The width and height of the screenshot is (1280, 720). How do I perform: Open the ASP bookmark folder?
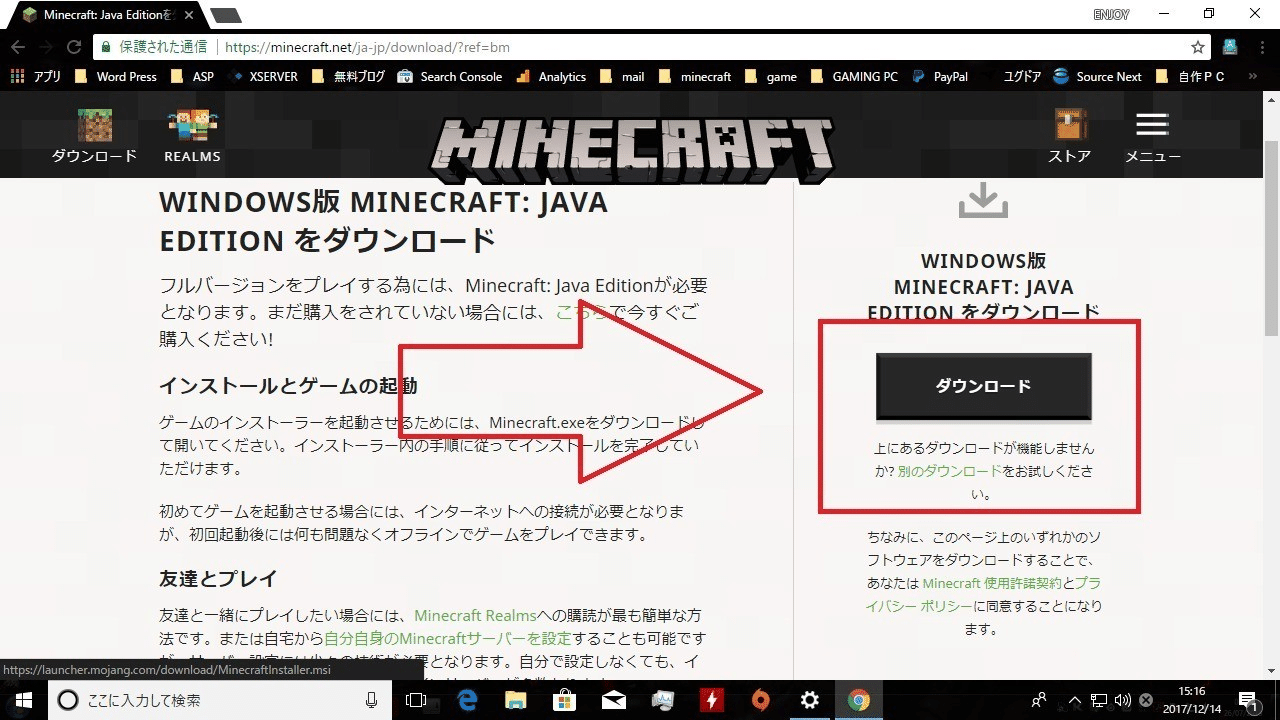pos(192,76)
